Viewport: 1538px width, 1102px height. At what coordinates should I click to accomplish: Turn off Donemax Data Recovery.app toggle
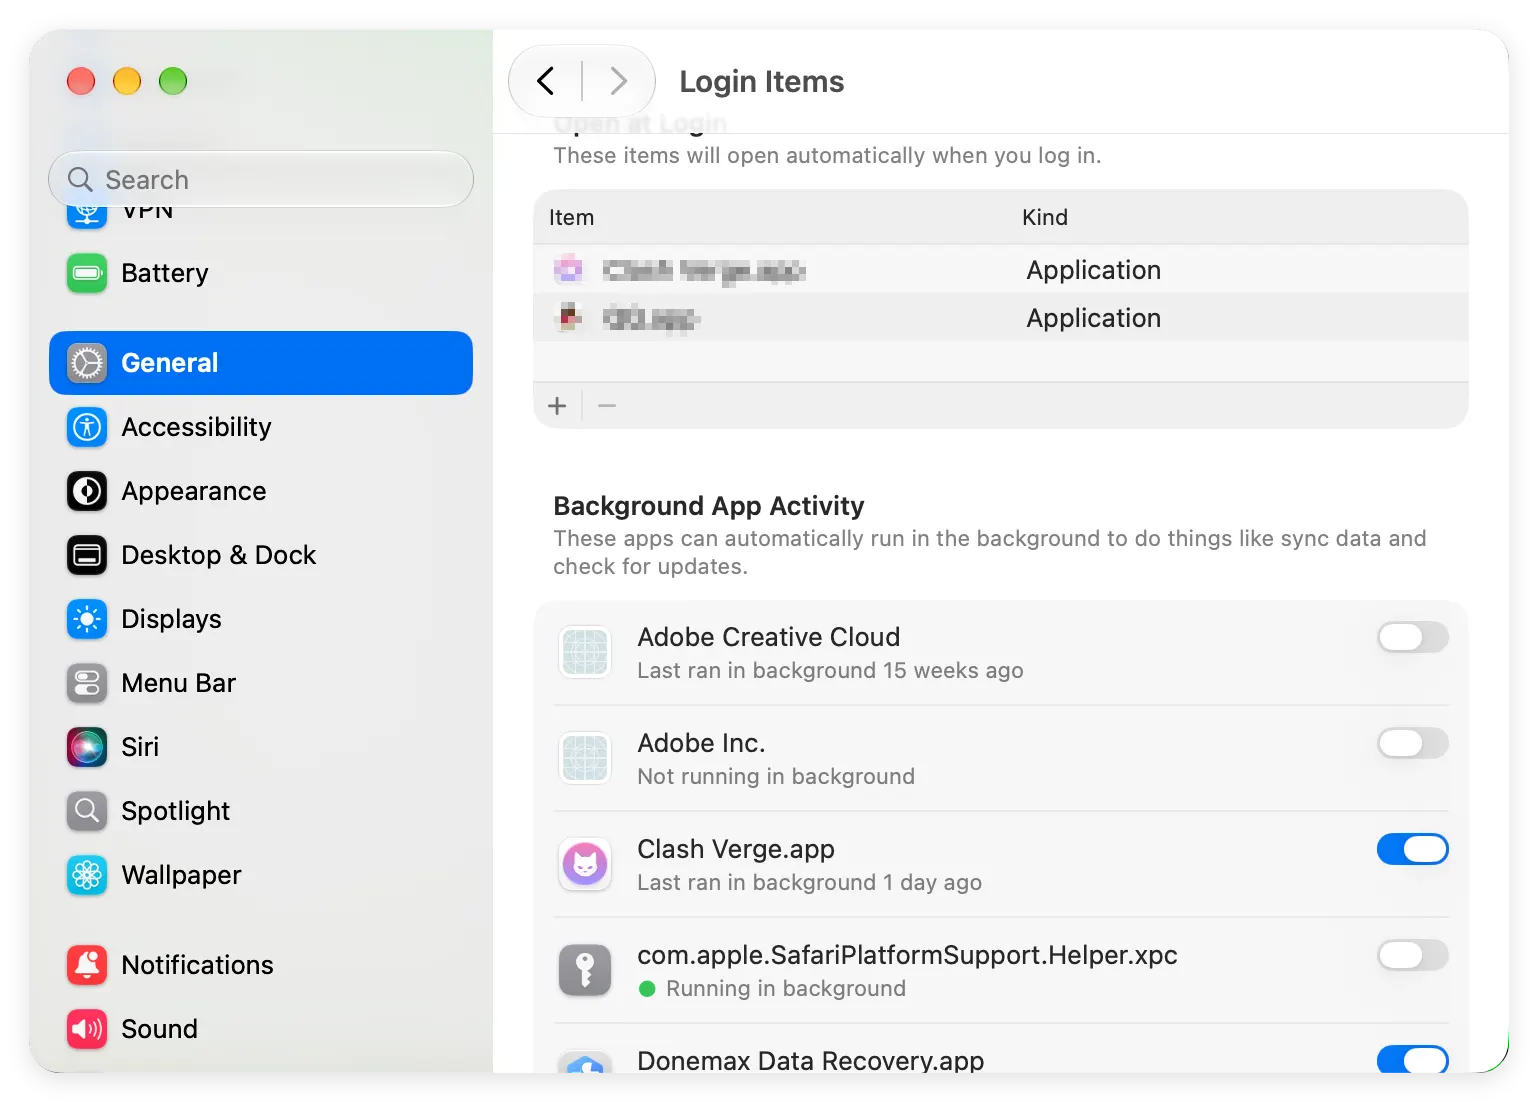(x=1413, y=1059)
